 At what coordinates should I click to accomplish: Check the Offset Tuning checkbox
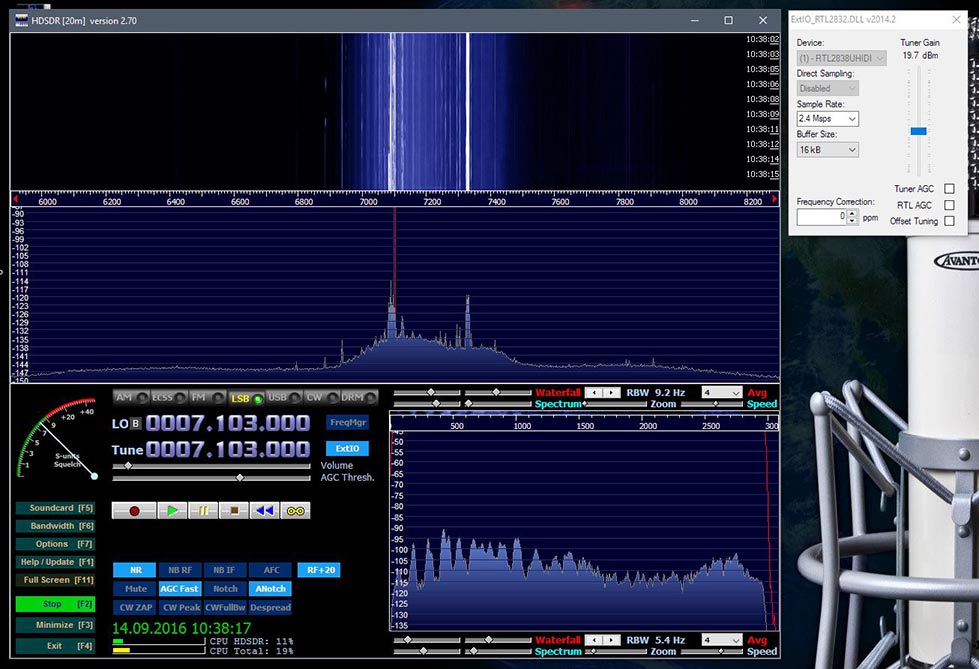tap(949, 221)
